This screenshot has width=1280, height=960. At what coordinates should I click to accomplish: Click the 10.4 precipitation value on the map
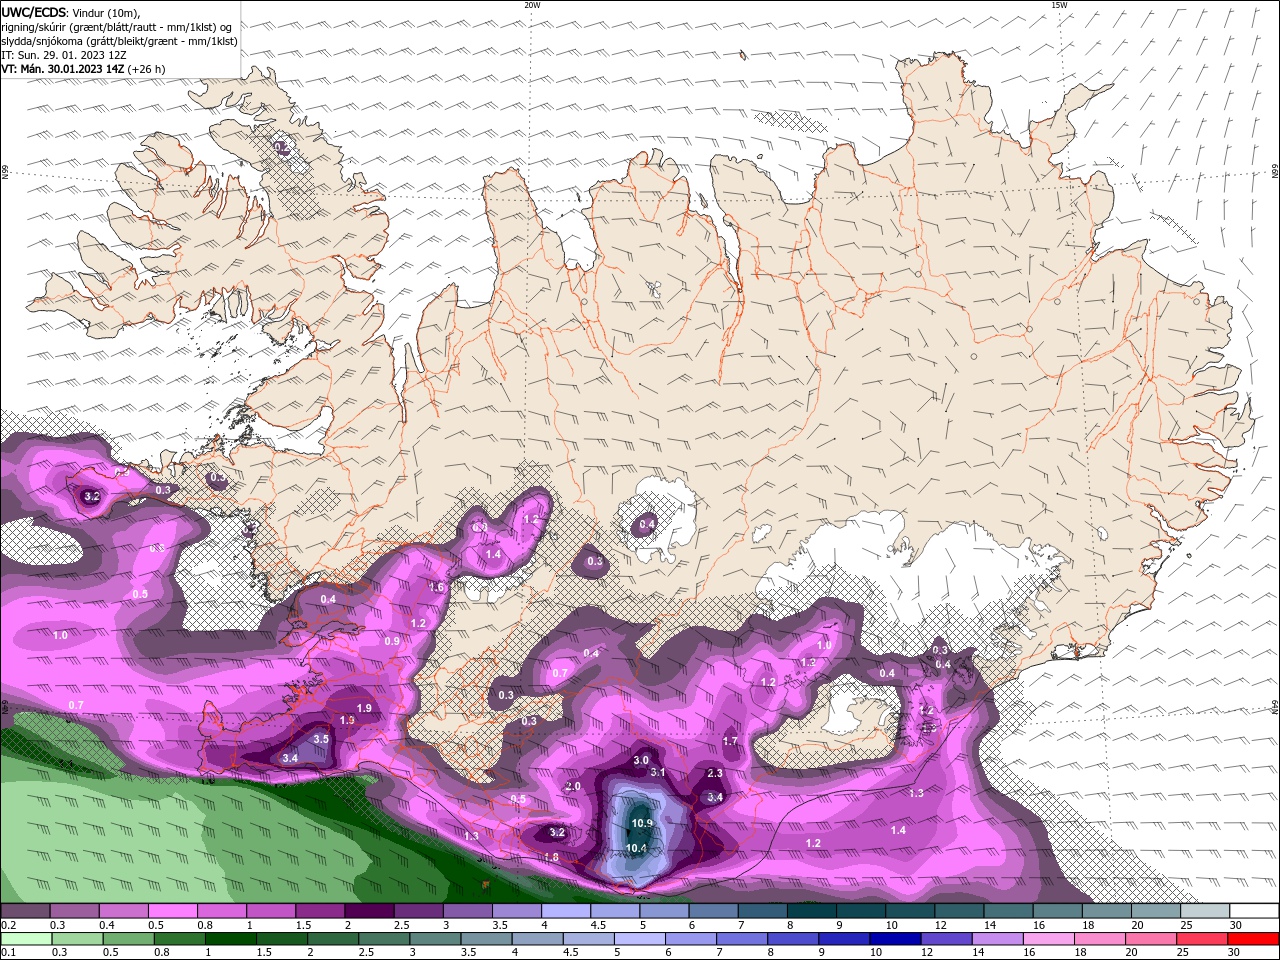pos(636,848)
